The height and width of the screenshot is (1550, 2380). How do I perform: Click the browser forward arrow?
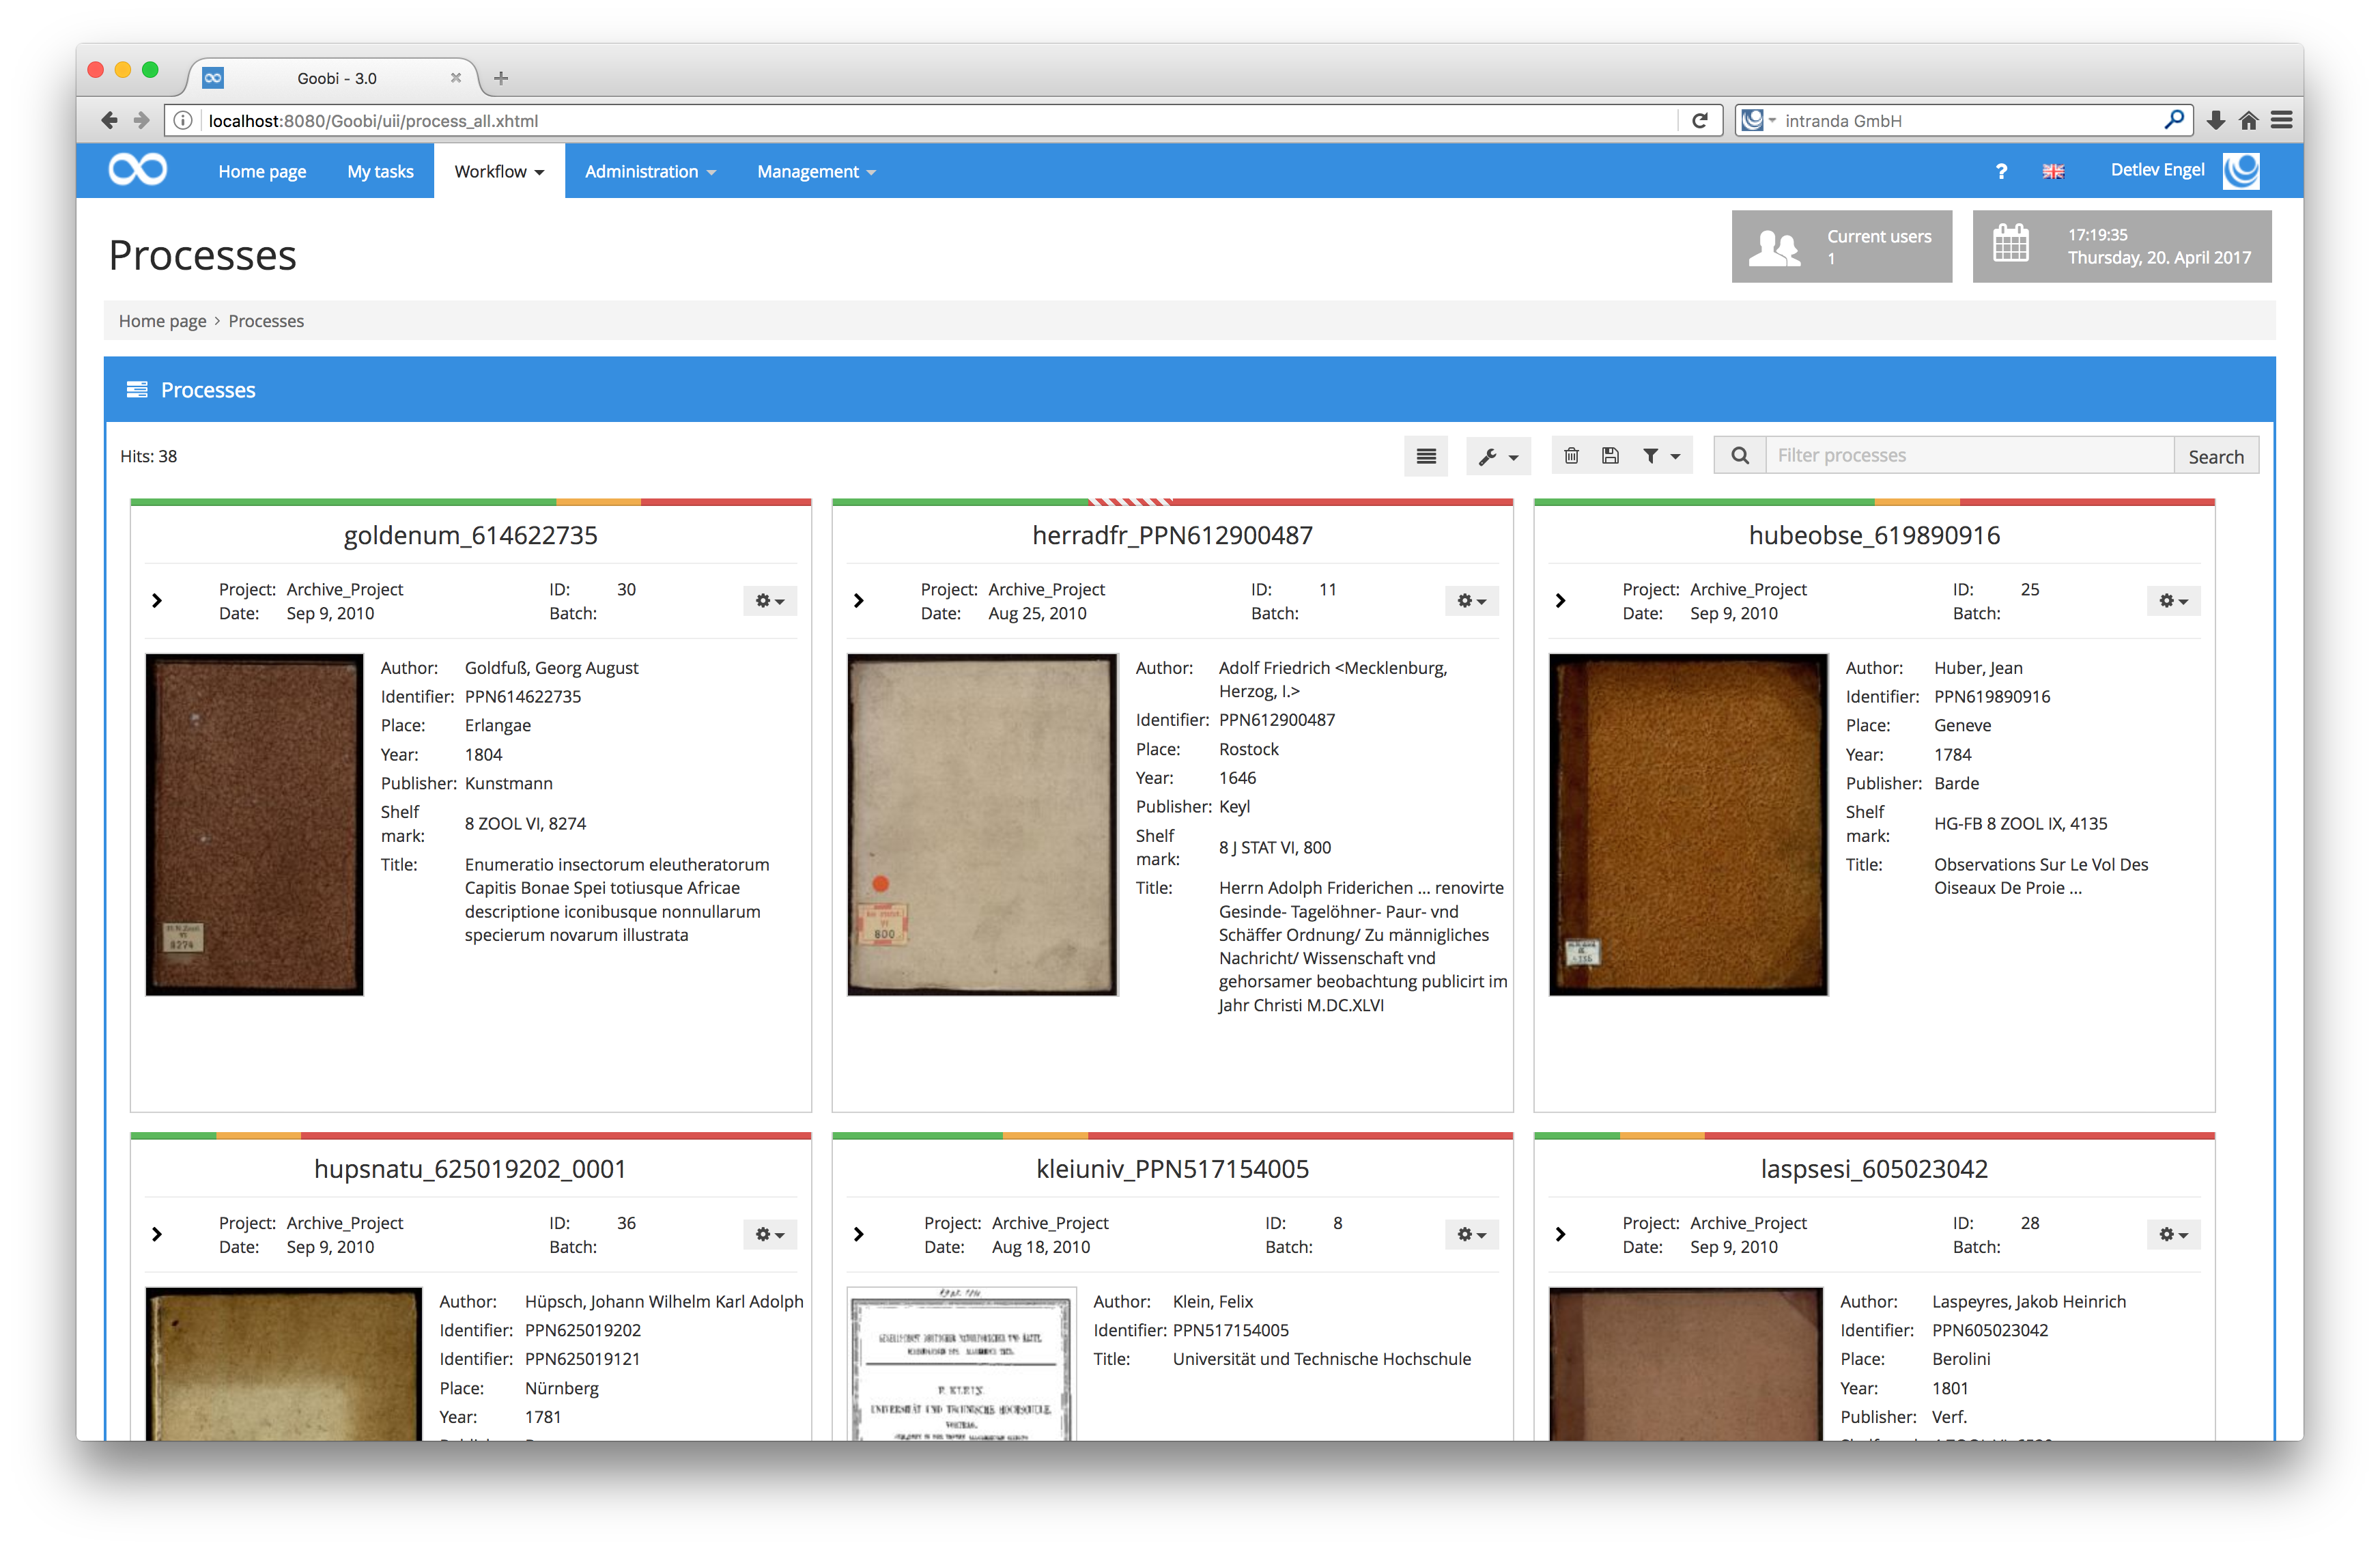tap(142, 121)
